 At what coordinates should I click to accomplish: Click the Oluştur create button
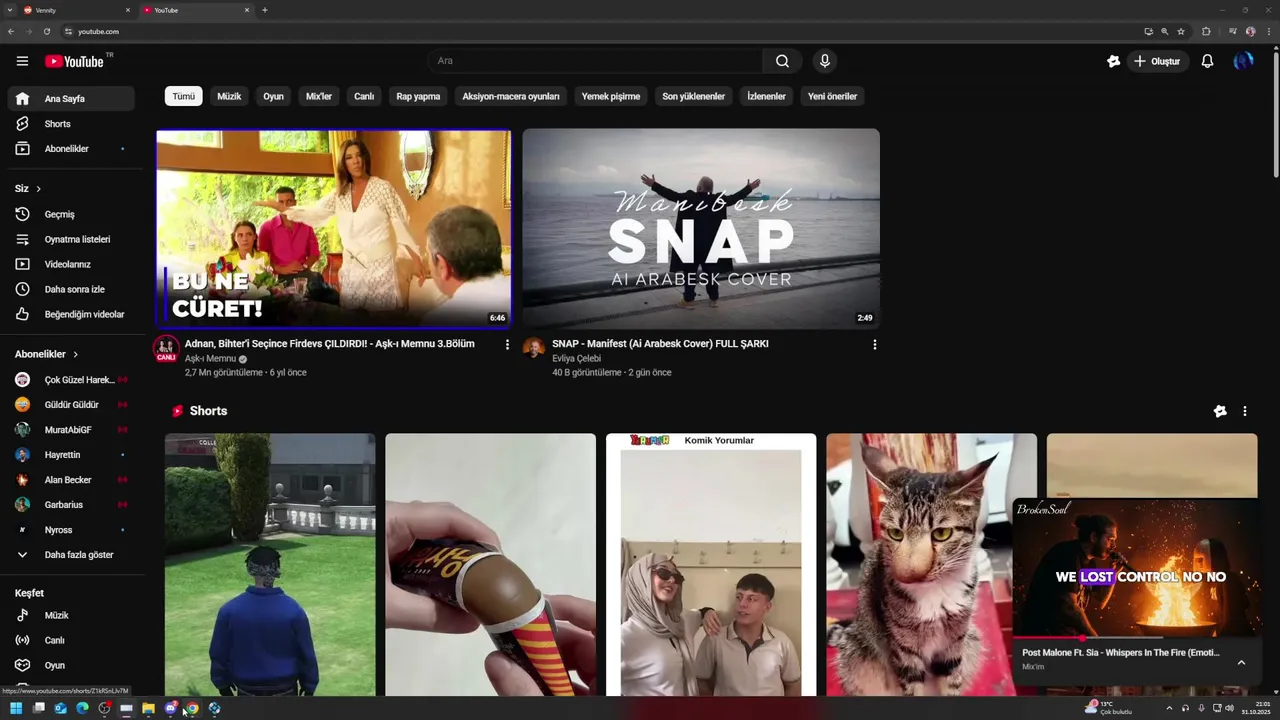click(1158, 61)
